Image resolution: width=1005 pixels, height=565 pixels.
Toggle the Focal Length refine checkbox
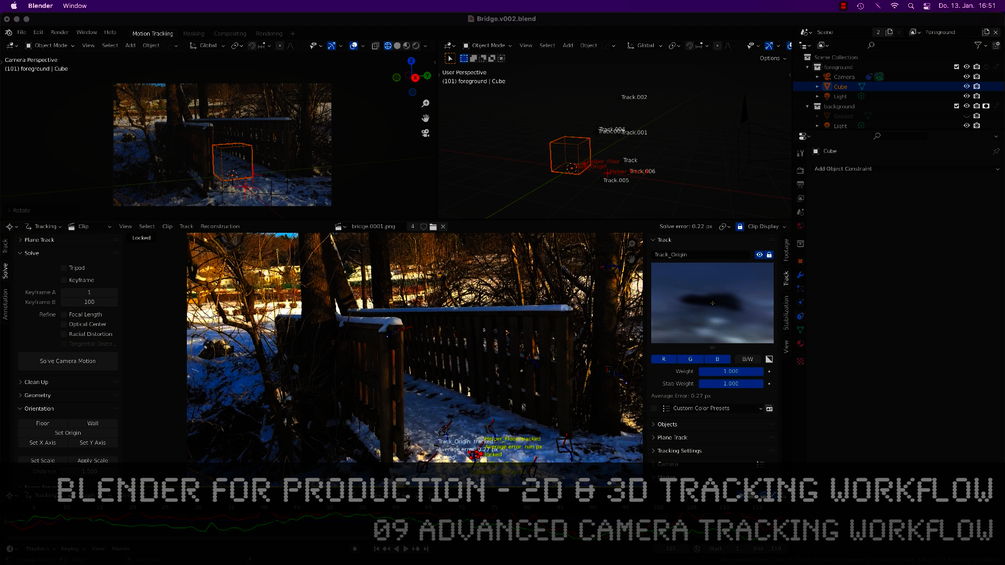point(63,315)
